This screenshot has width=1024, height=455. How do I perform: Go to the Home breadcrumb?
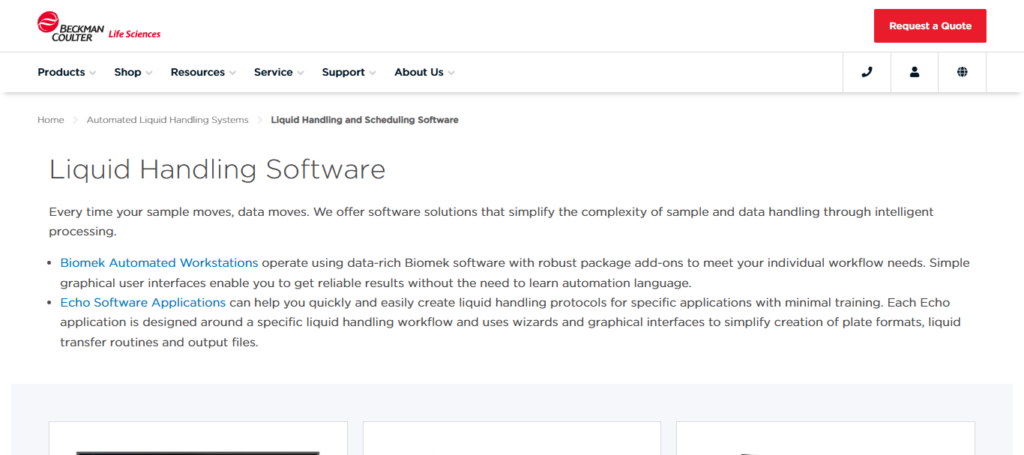click(x=50, y=120)
